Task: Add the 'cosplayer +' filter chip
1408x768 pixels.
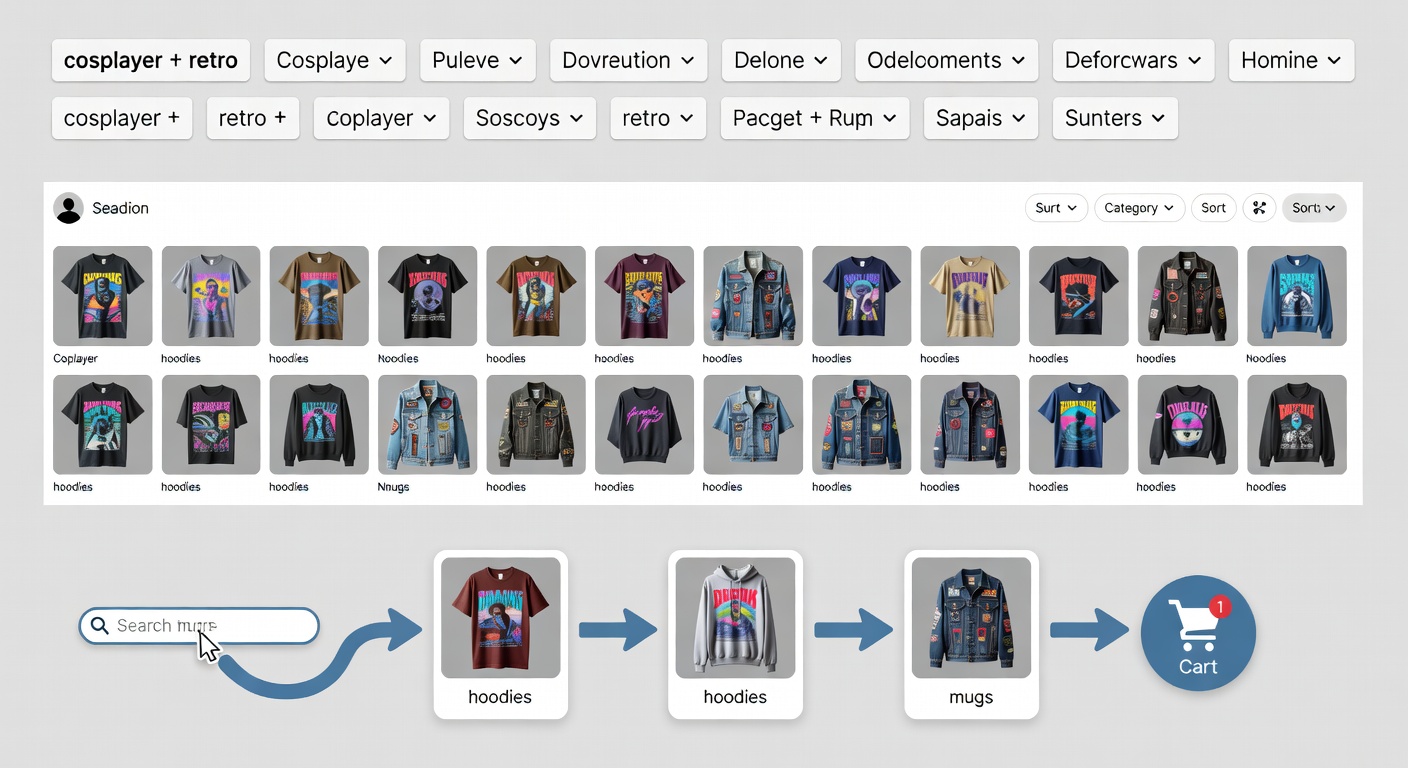Action: tap(122, 118)
